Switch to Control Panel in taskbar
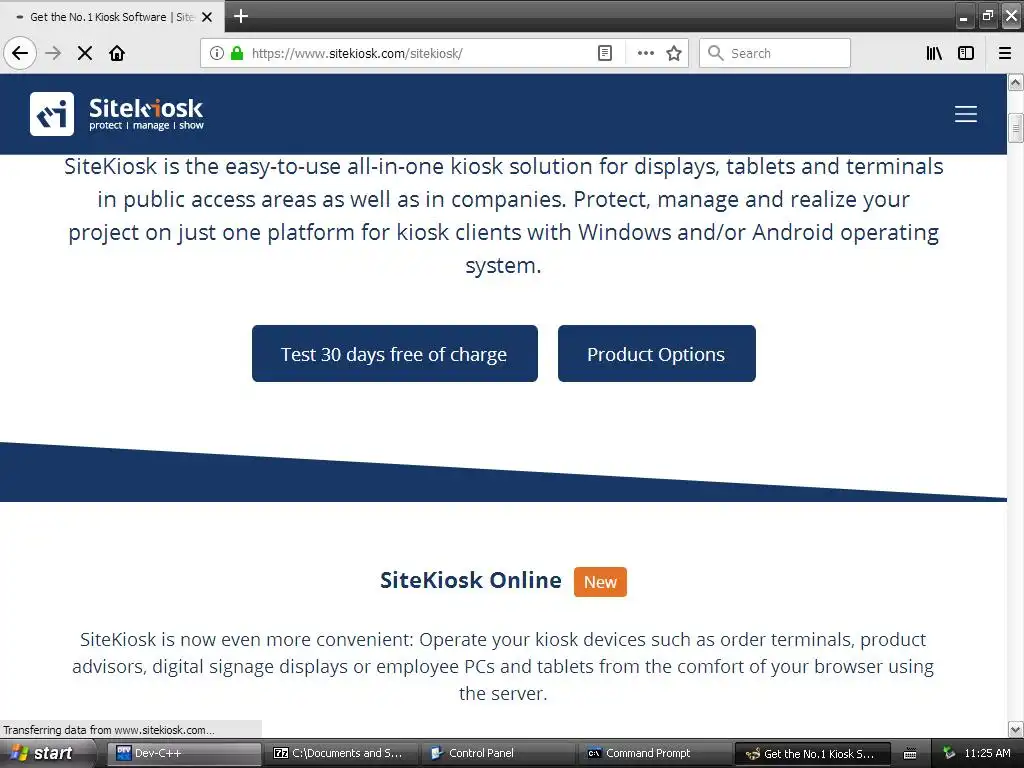 [499, 753]
